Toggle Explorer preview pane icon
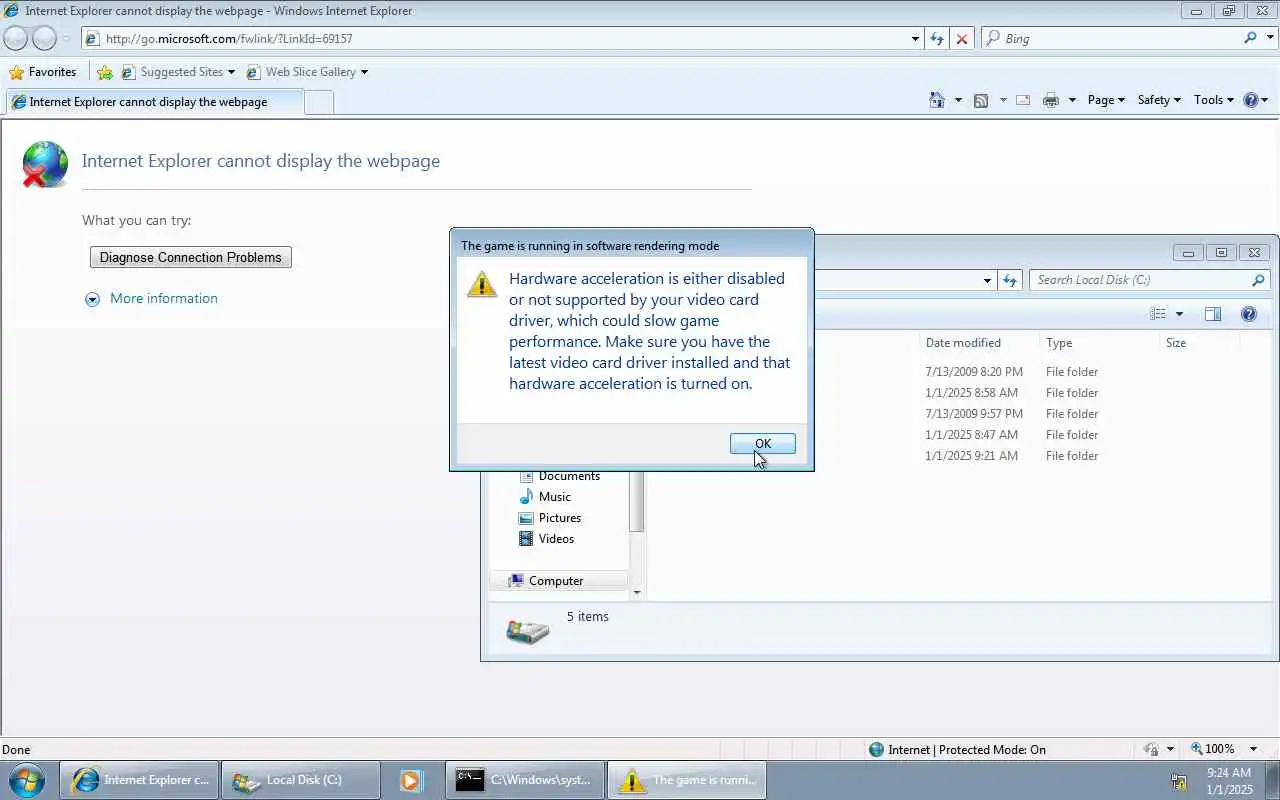Screen dimensions: 1280x800 (1213, 314)
